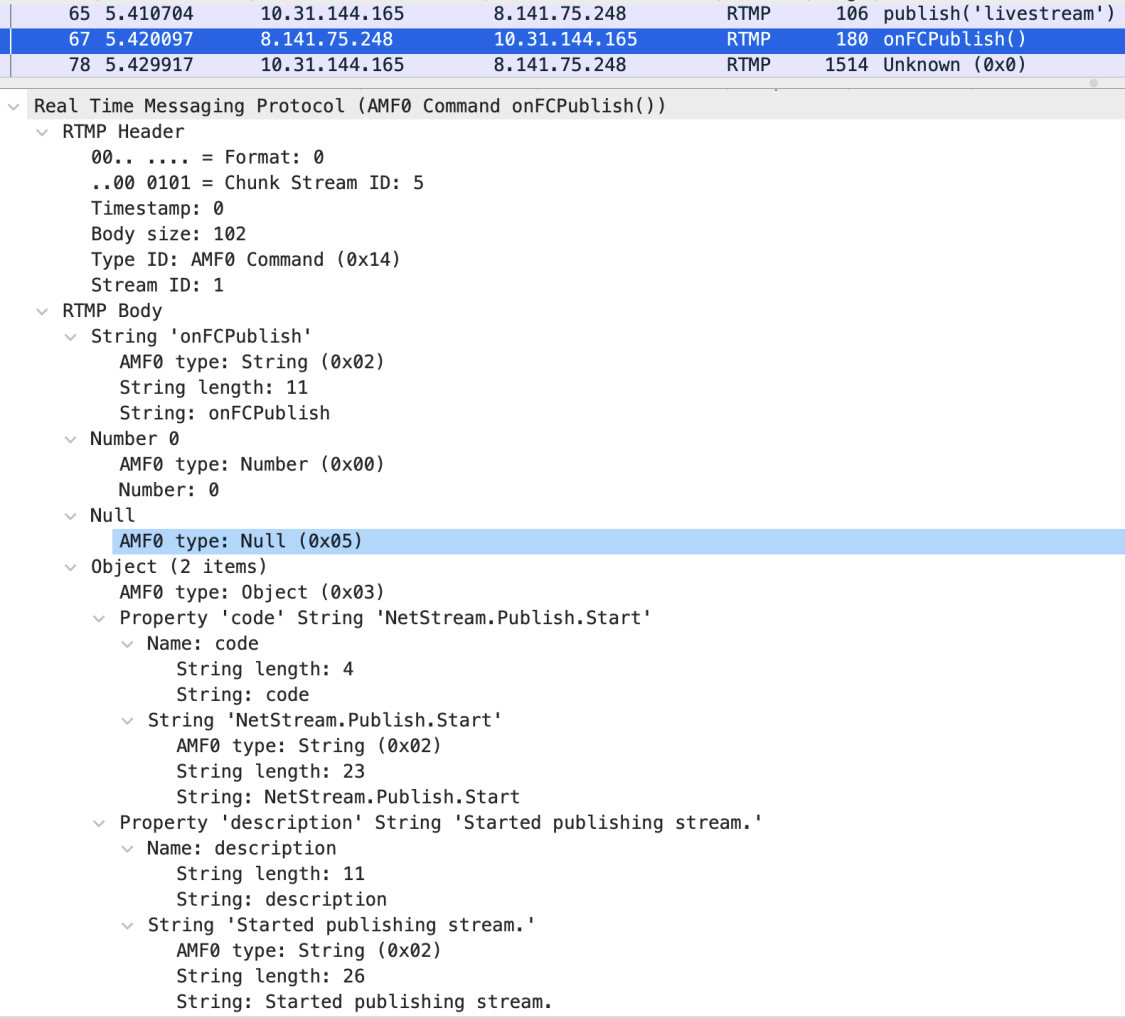Click the Body size: 102 field

[168, 234]
